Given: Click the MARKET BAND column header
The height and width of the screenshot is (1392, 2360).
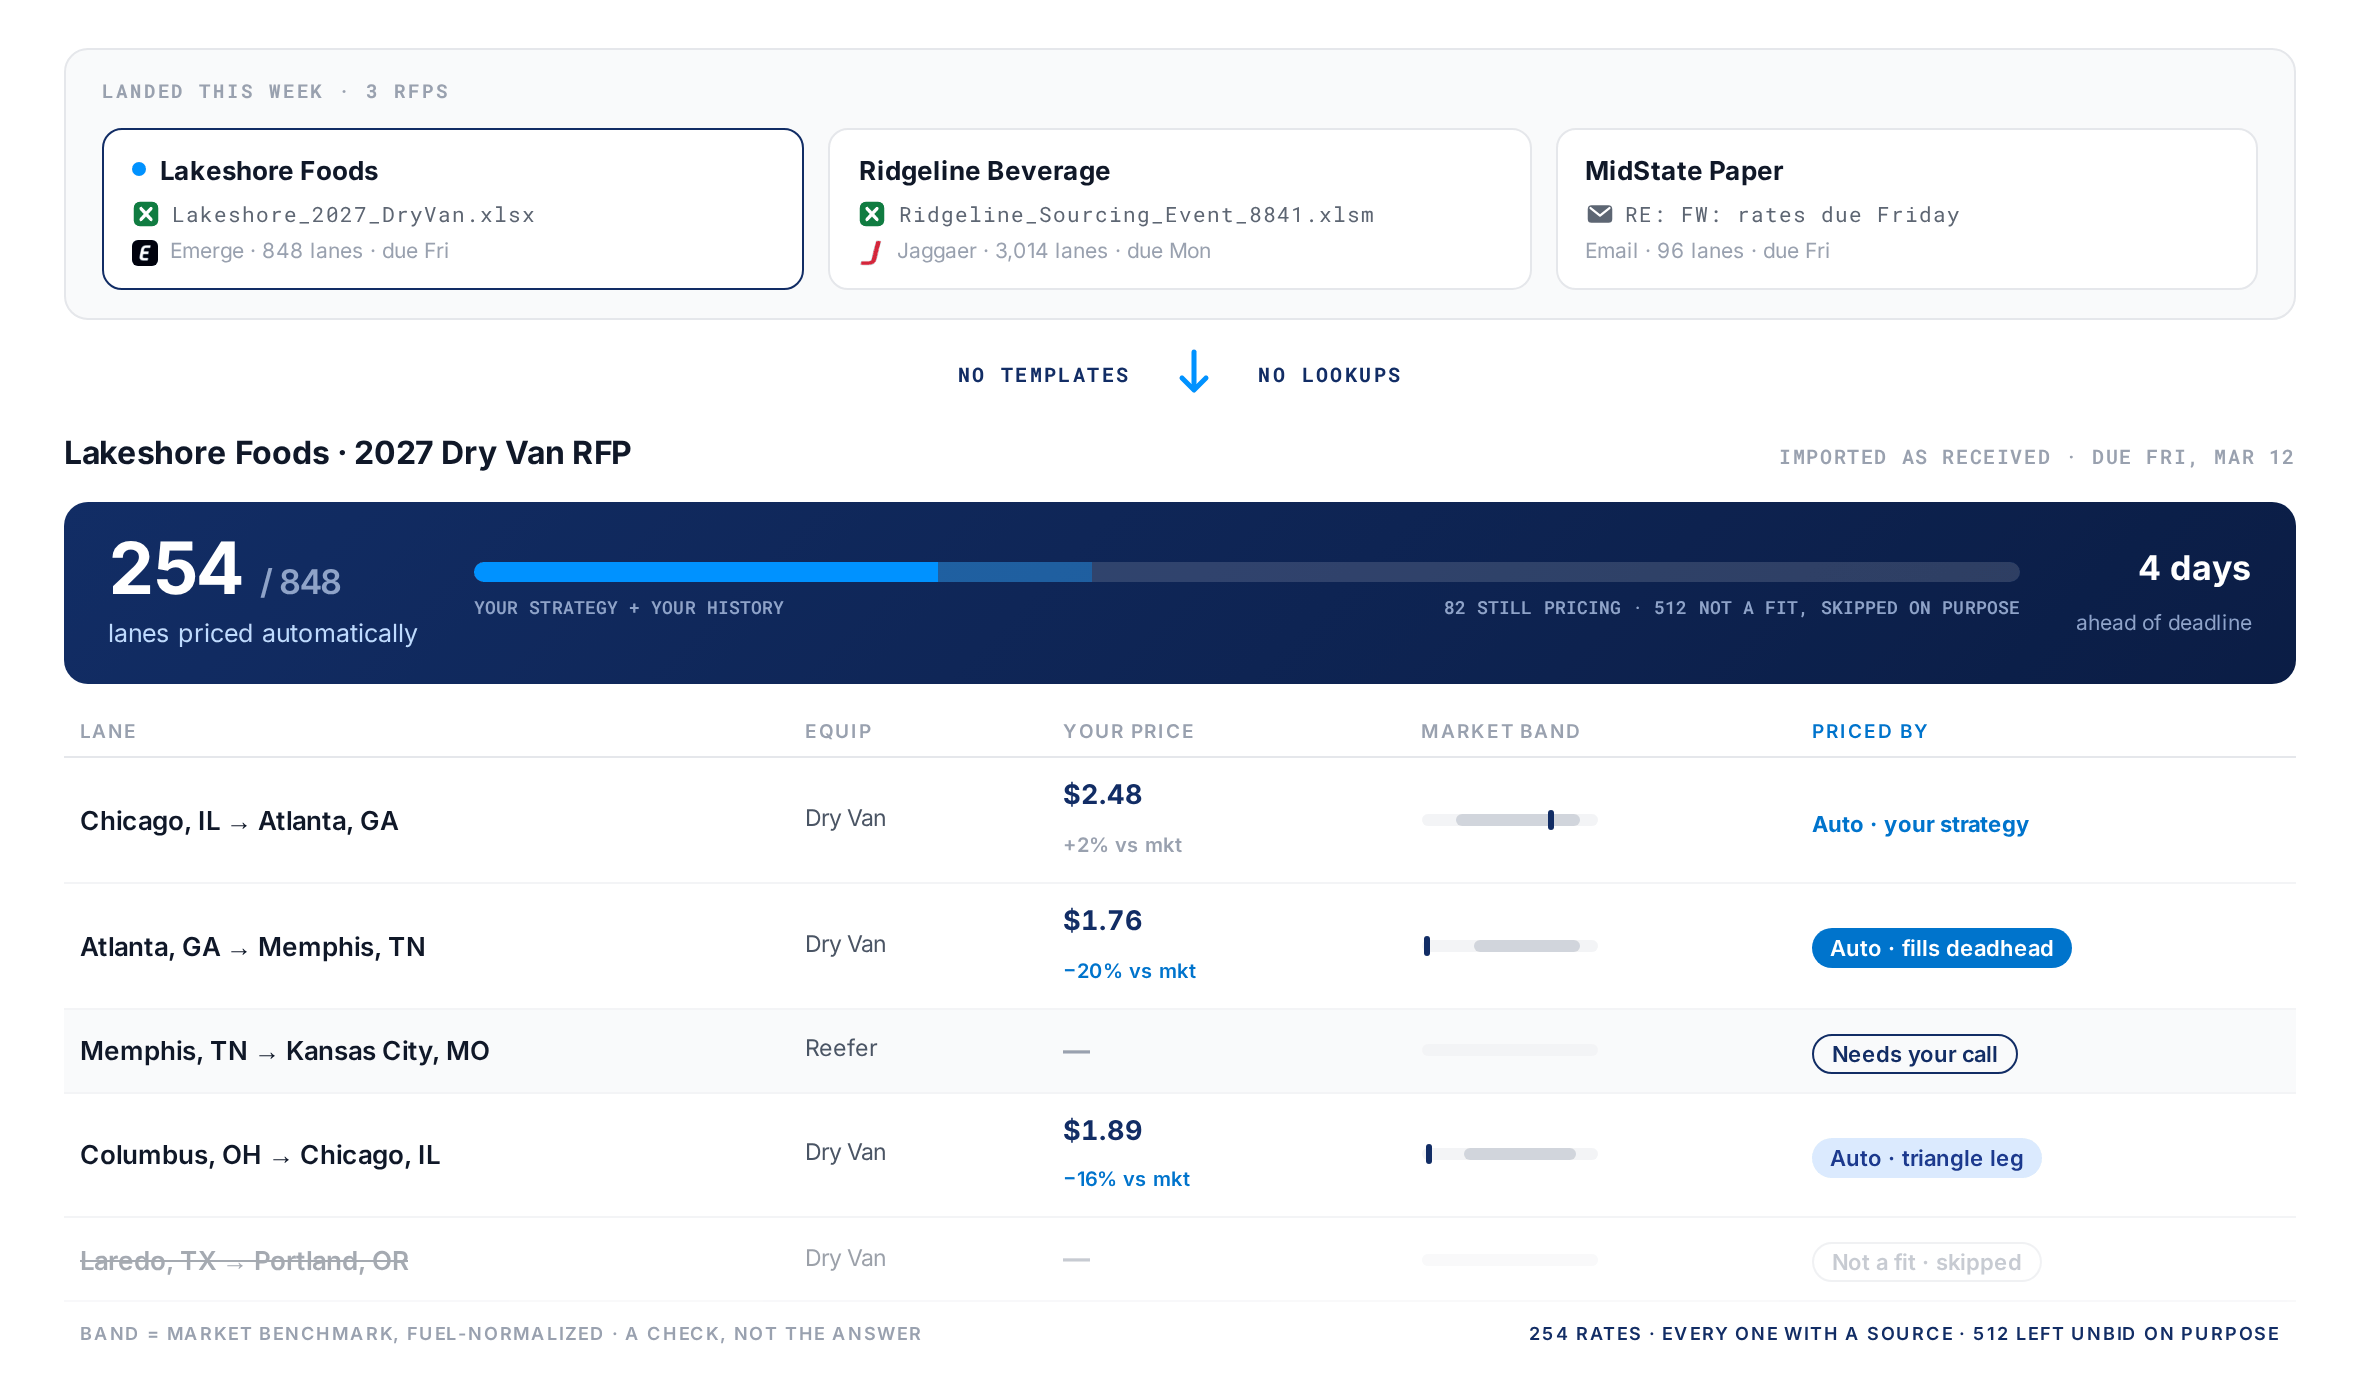Looking at the screenshot, I should point(1500,731).
